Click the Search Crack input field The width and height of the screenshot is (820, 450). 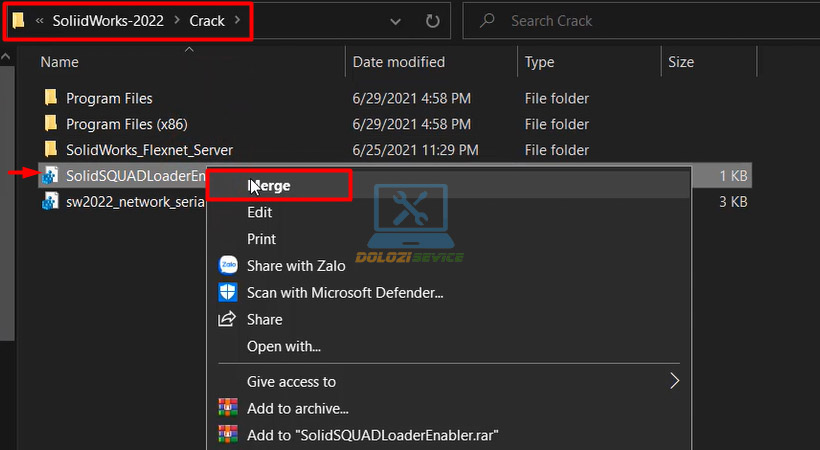click(x=641, y=21)
